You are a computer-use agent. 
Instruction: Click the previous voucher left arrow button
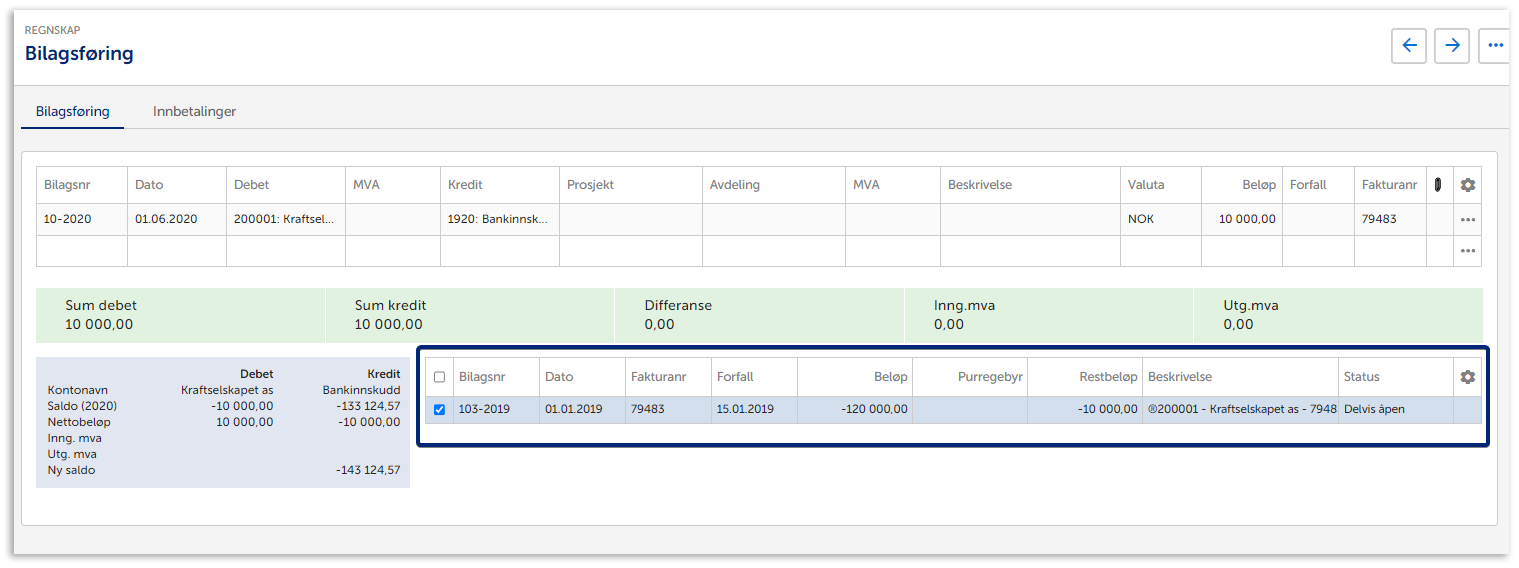point(1409,46)
